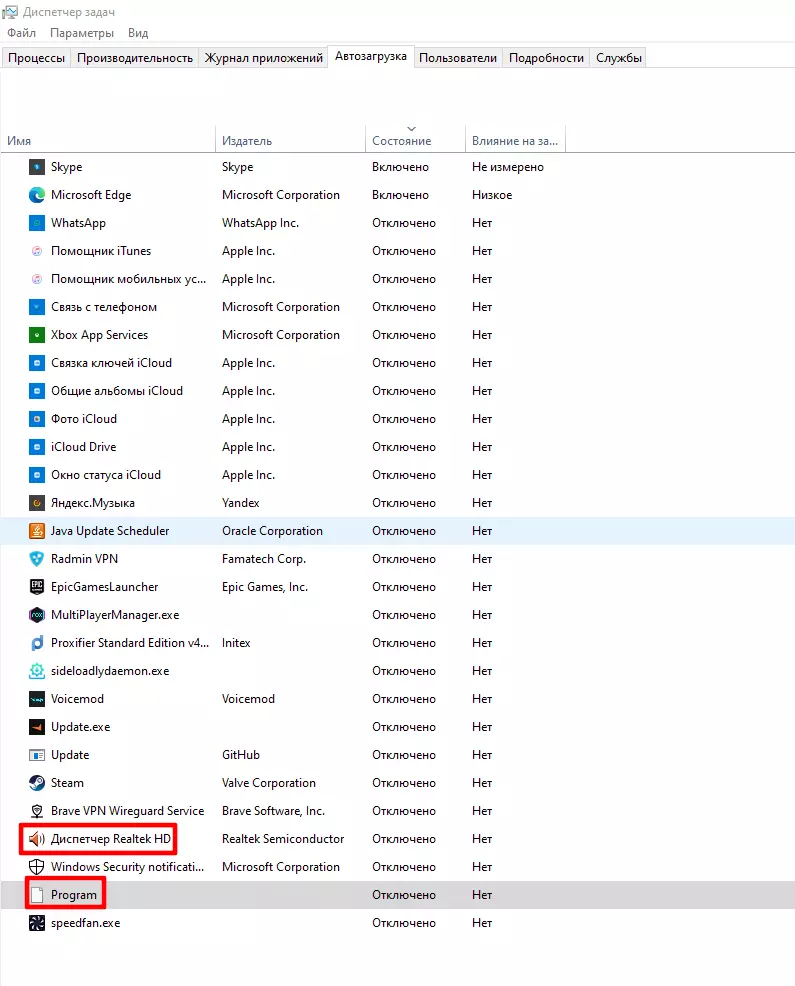The image size is (795, 986).
Task: Select the Автозагрузка tab
Action: (x=370, y=57)
